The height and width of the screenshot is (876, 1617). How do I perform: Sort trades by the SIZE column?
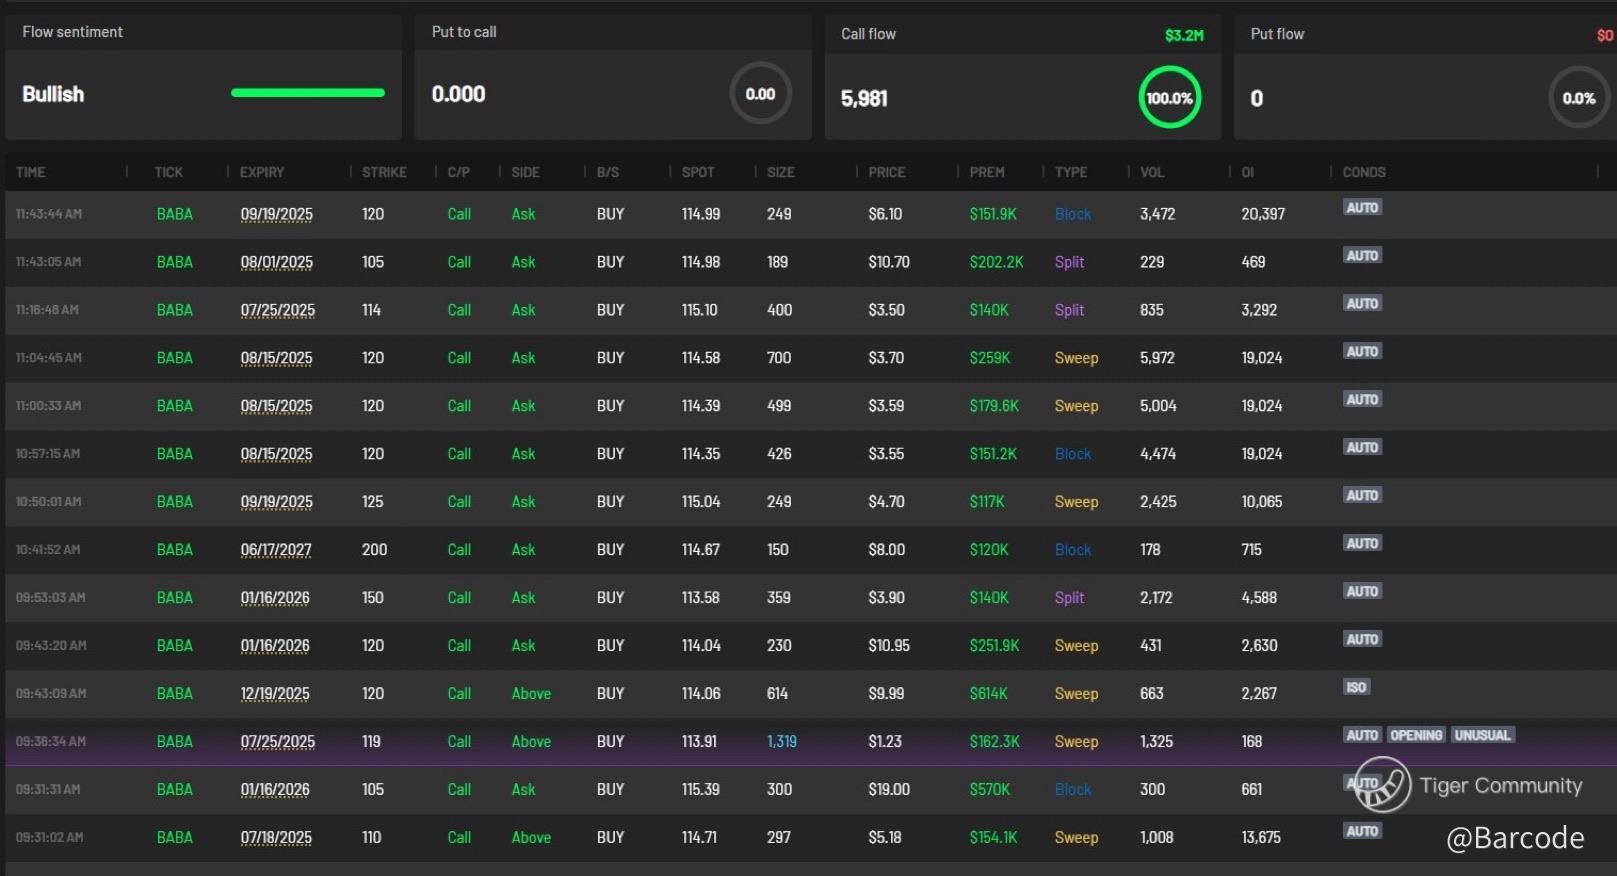781,172
